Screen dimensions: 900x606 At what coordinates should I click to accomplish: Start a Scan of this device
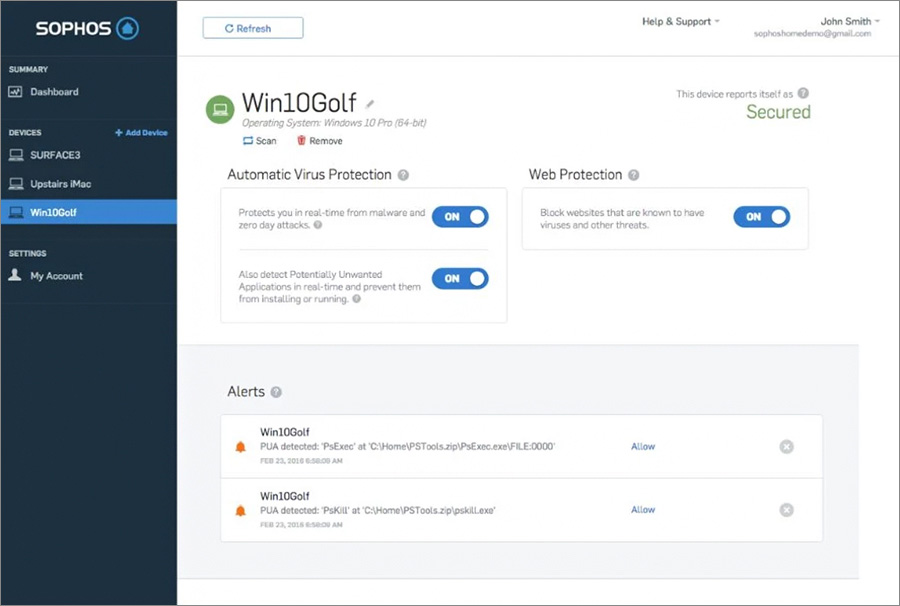pos(259,141)
